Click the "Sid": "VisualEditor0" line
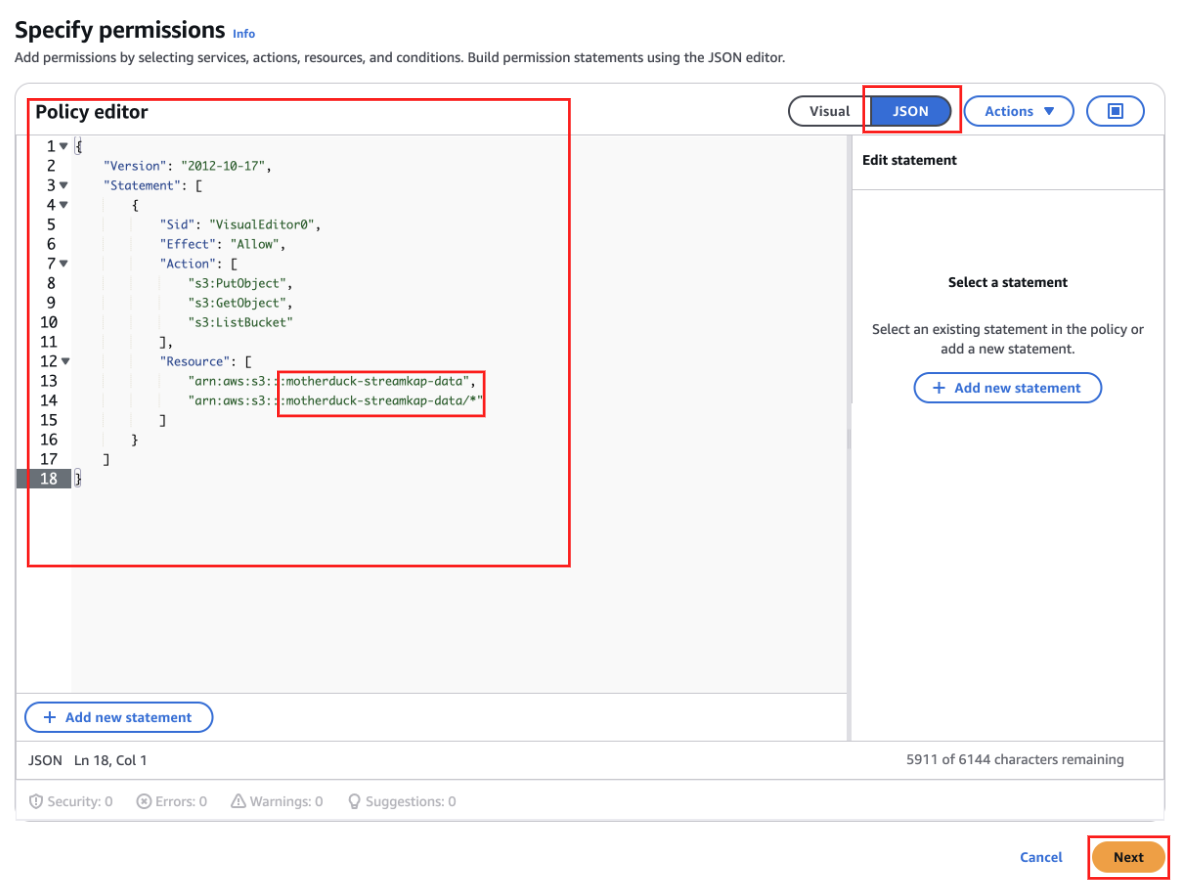 coord(240,224)
